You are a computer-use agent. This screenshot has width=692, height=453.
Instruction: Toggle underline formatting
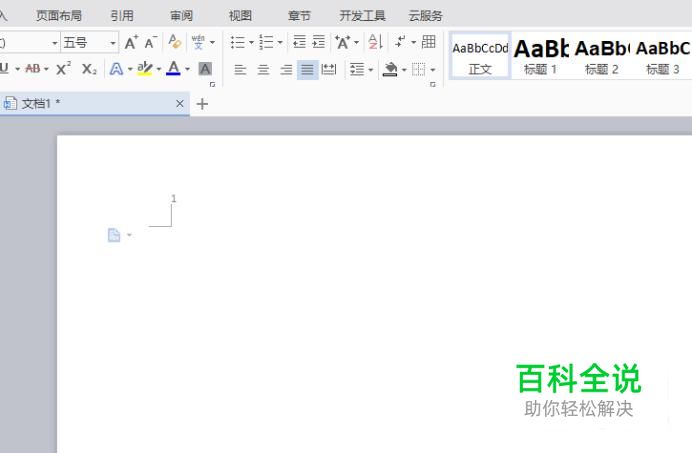click(x=4, y=68)
